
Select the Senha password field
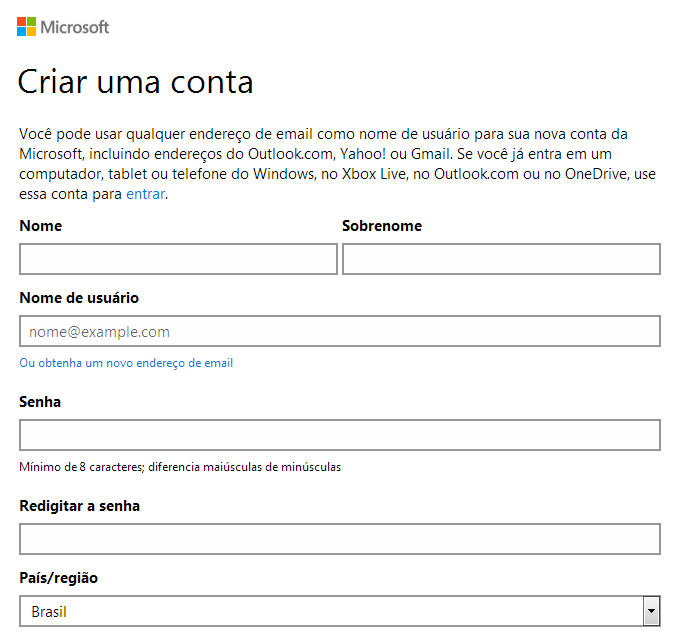pyautogui.click(x=340, y=435)
